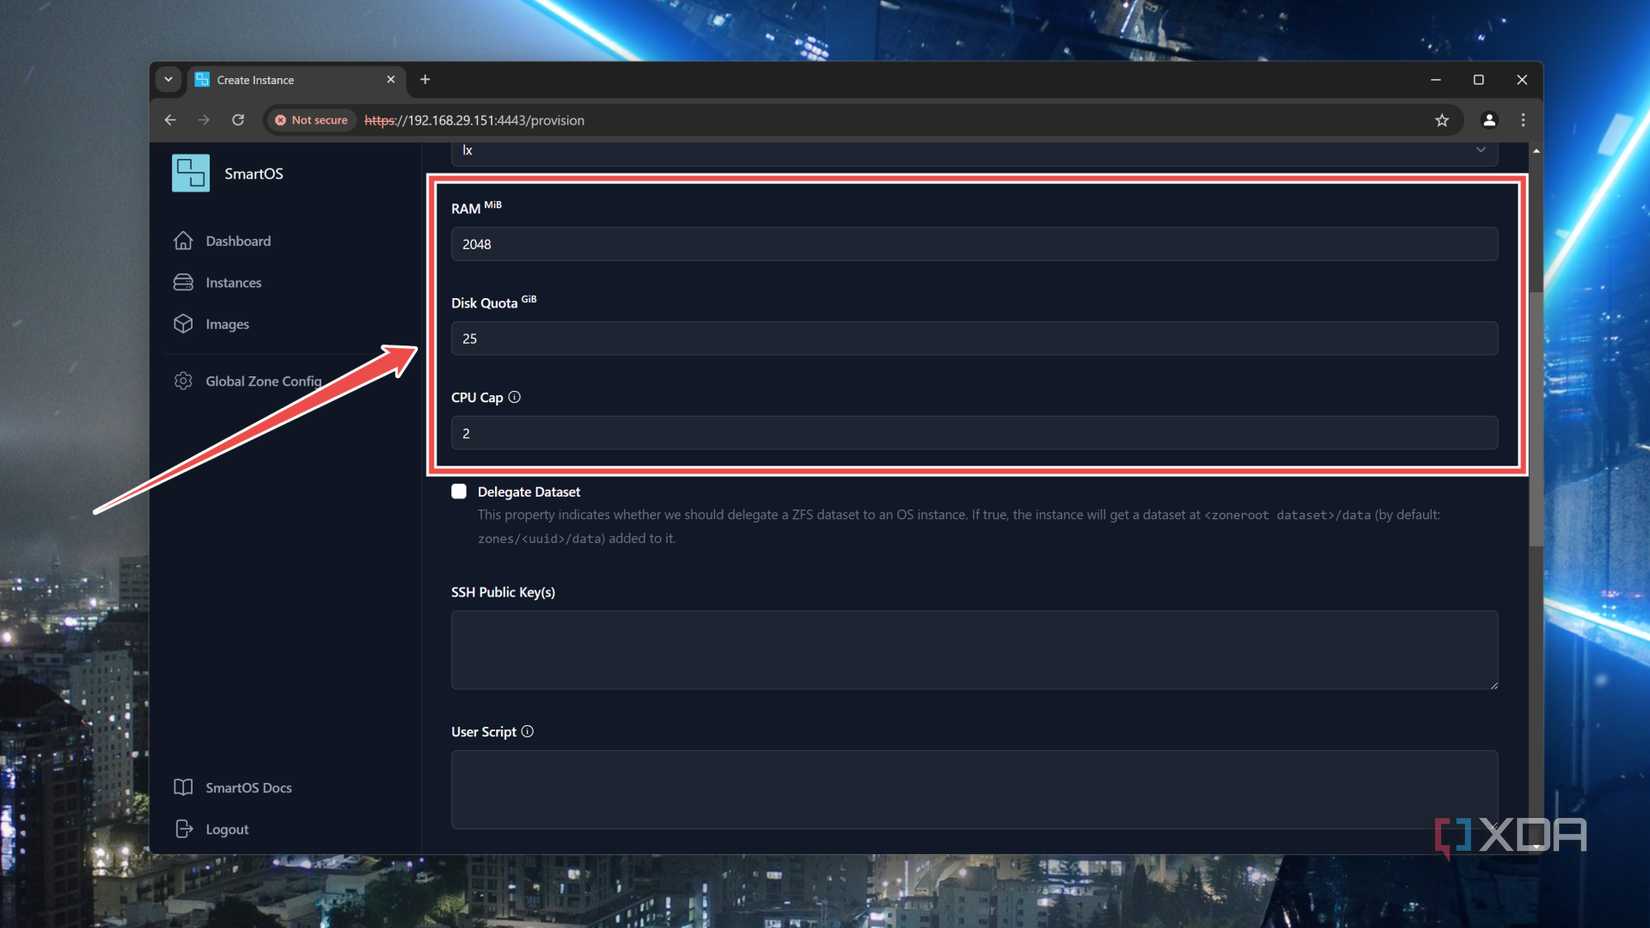Click the SmartOS Docs book icon
Image resolution: width=1650 pixels, height=928 pixels.
click(x=183, y=788)
